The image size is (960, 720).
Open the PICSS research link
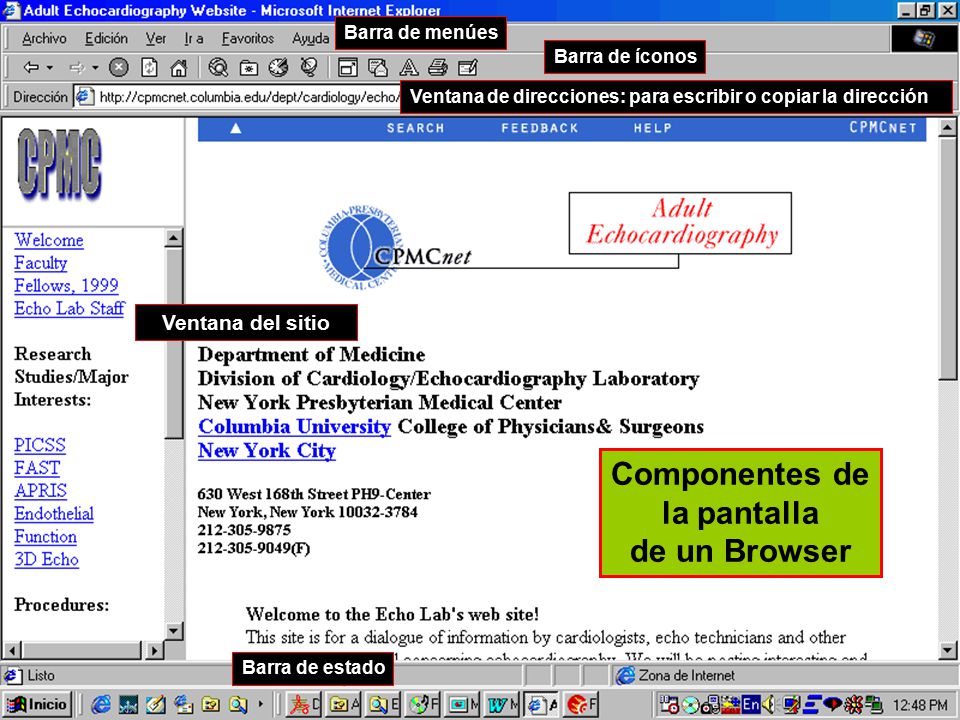pos(40,445)
